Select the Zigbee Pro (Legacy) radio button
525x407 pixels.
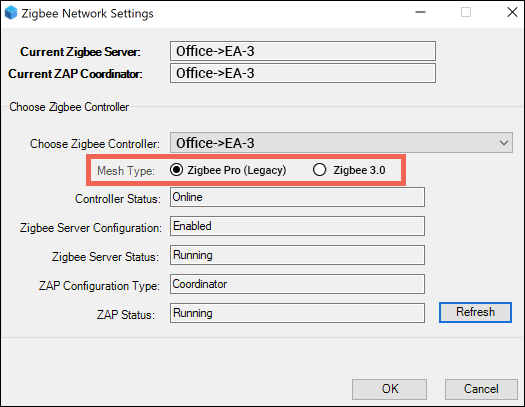tap(176, 170)
